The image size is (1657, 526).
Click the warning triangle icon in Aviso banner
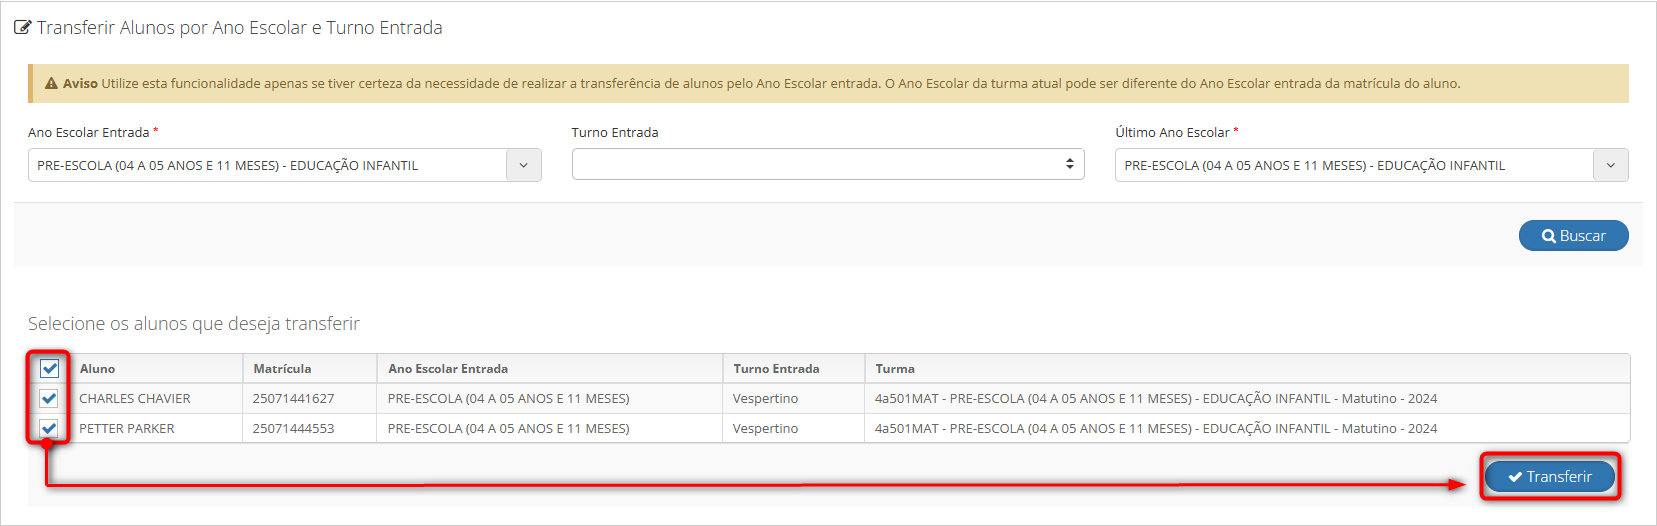pos(51,84)
